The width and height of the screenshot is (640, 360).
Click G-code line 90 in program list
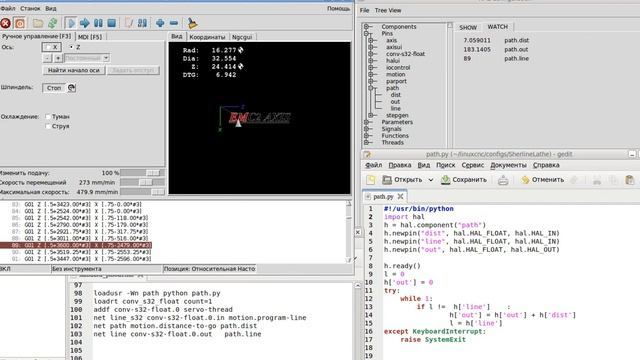[x=82, y=252]
